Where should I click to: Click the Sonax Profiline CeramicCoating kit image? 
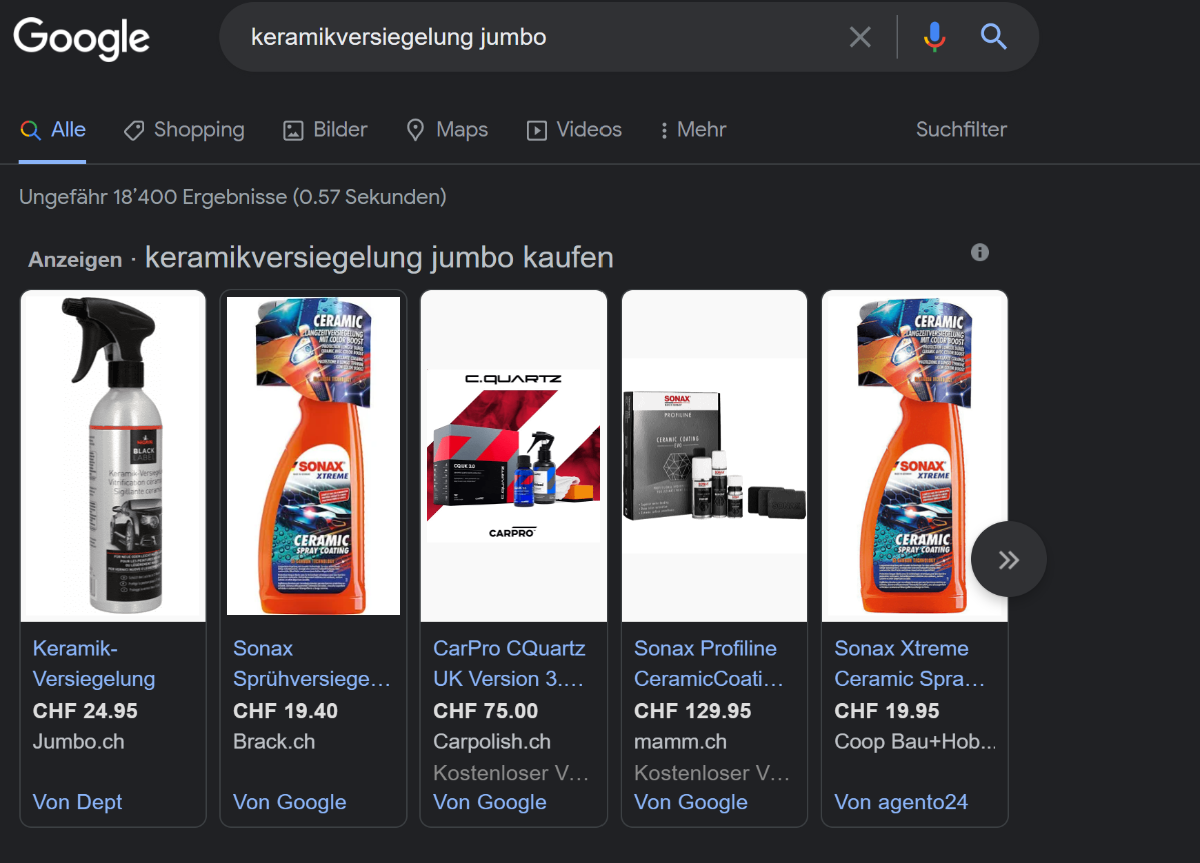pyautogui.click(x=714, y=455)
